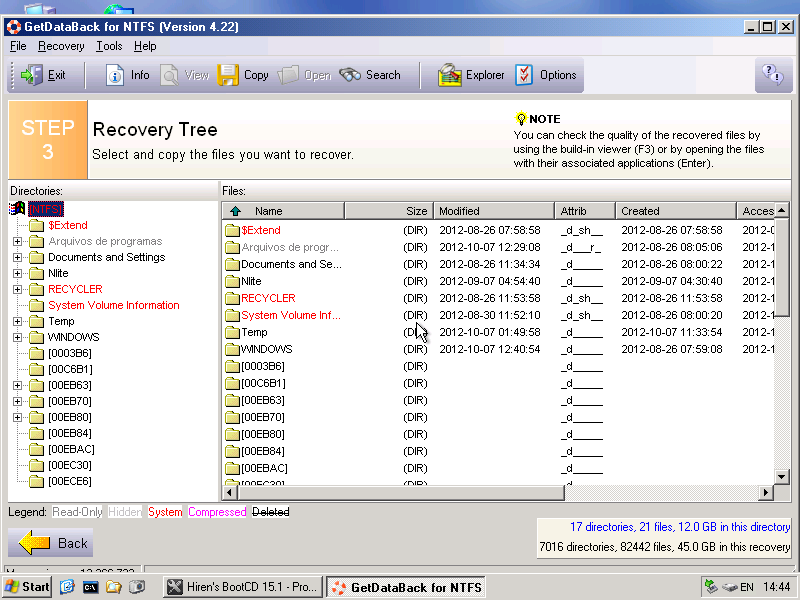Click the GetDataBack for NTFS taskbar button
This screenshot has width=800, height=600.
[406, 587]
